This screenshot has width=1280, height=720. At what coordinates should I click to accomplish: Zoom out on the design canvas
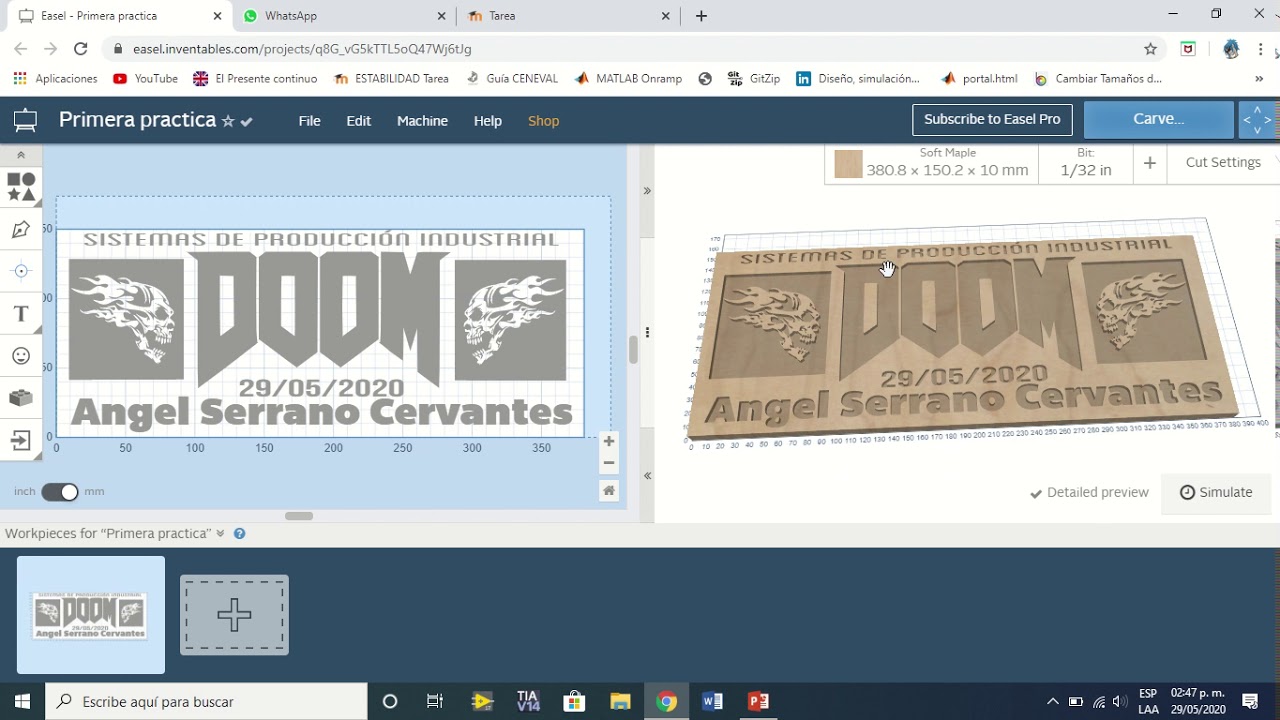(608, 463)
